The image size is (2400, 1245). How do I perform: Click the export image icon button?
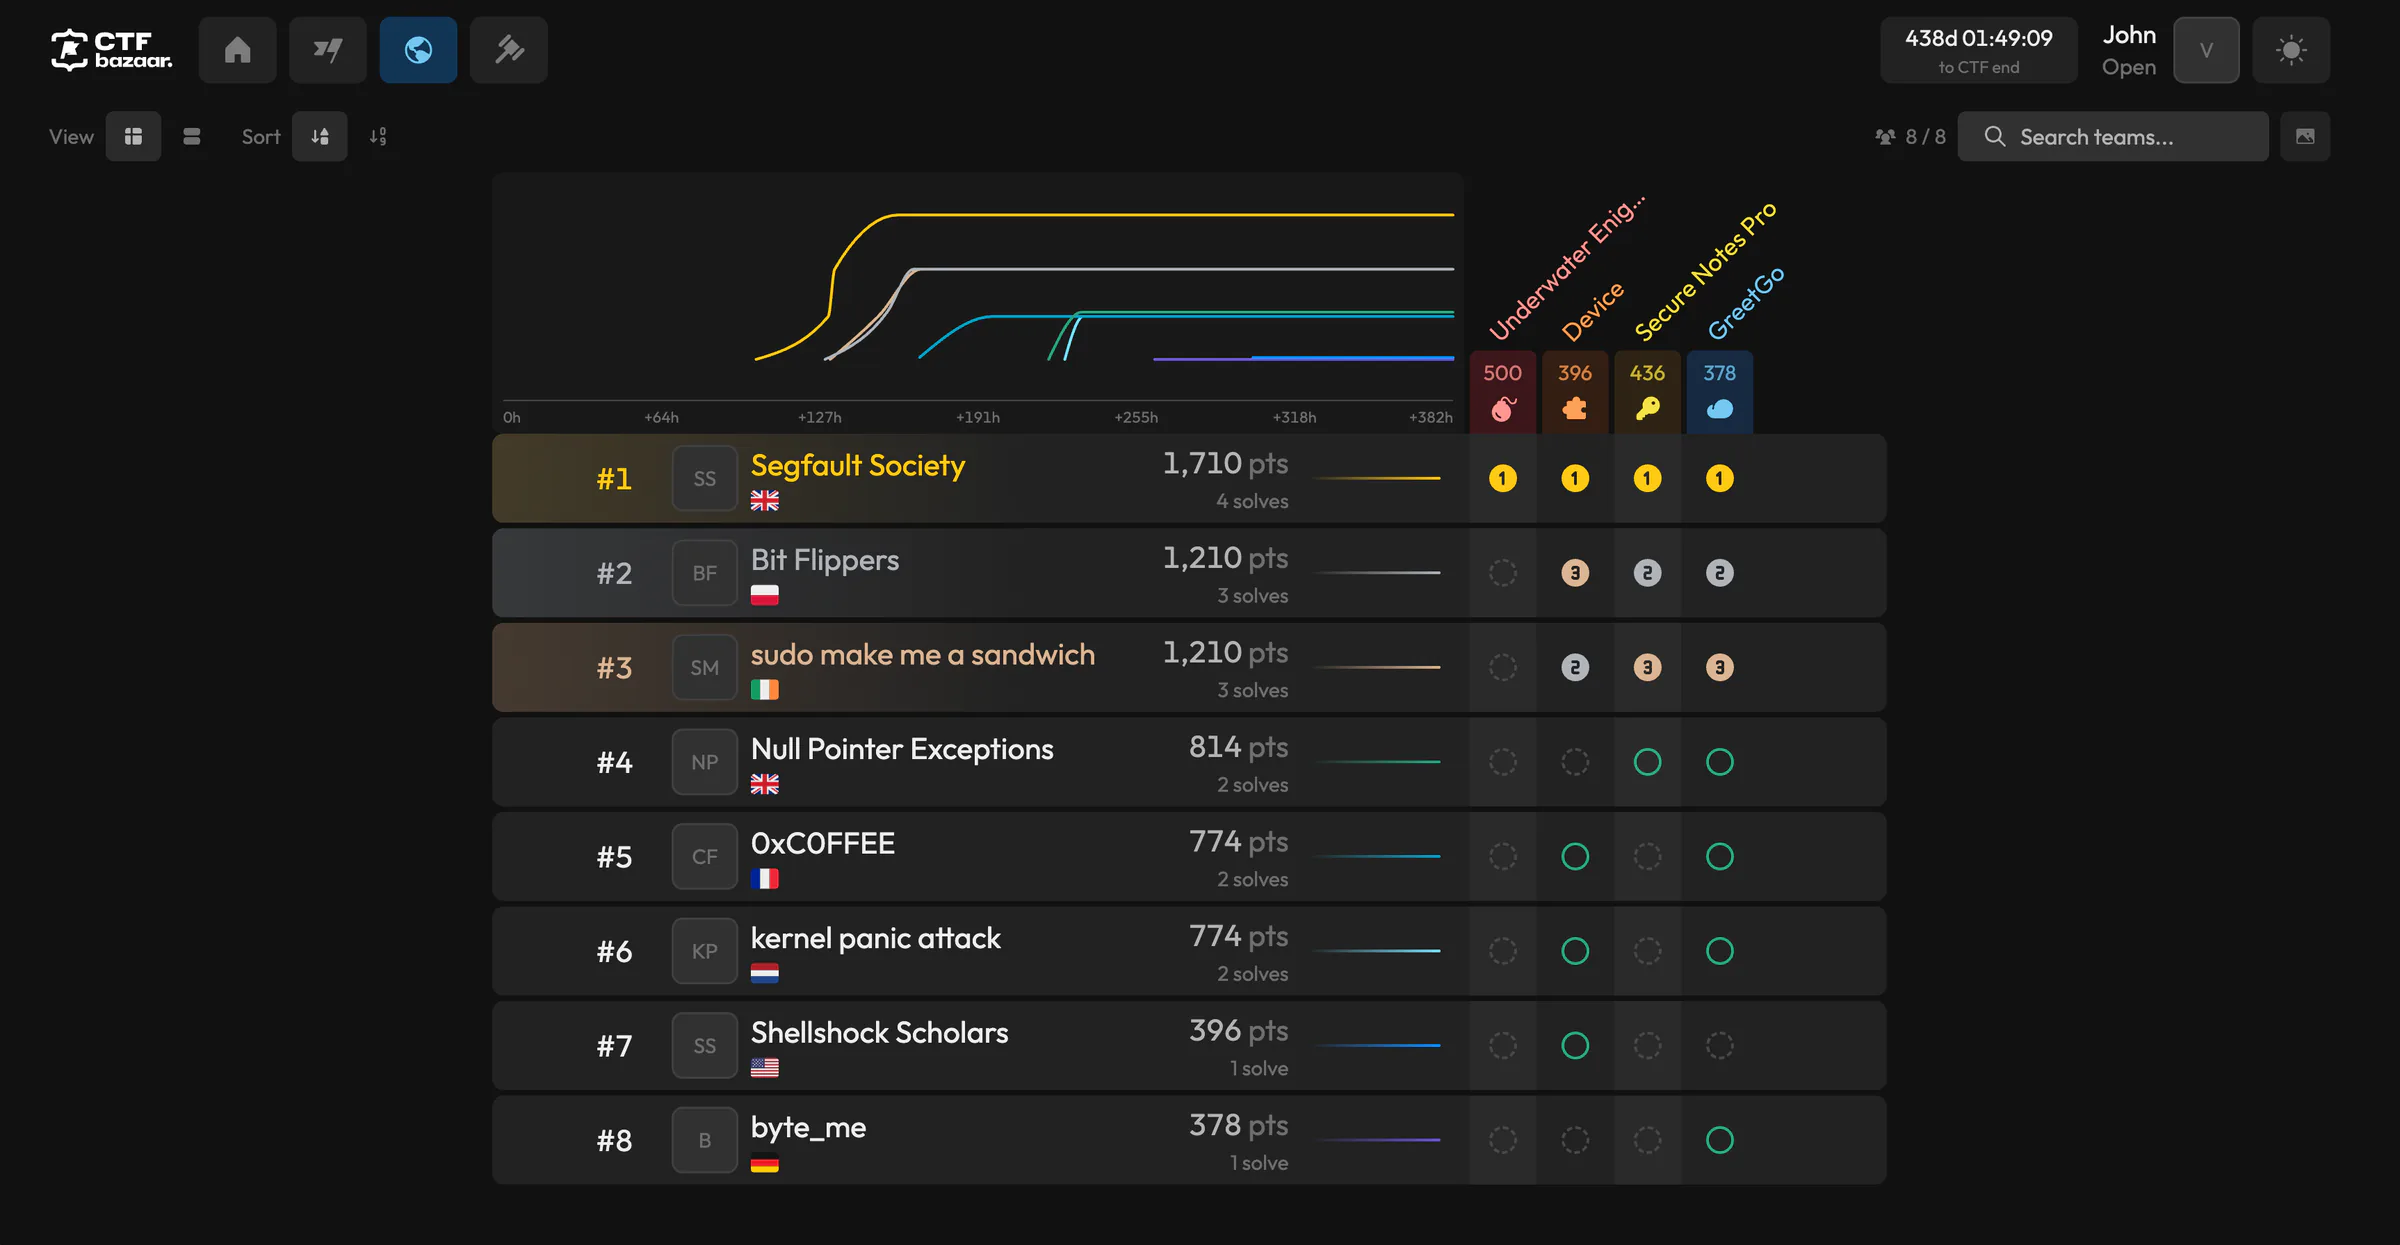tap(2305, 136)
